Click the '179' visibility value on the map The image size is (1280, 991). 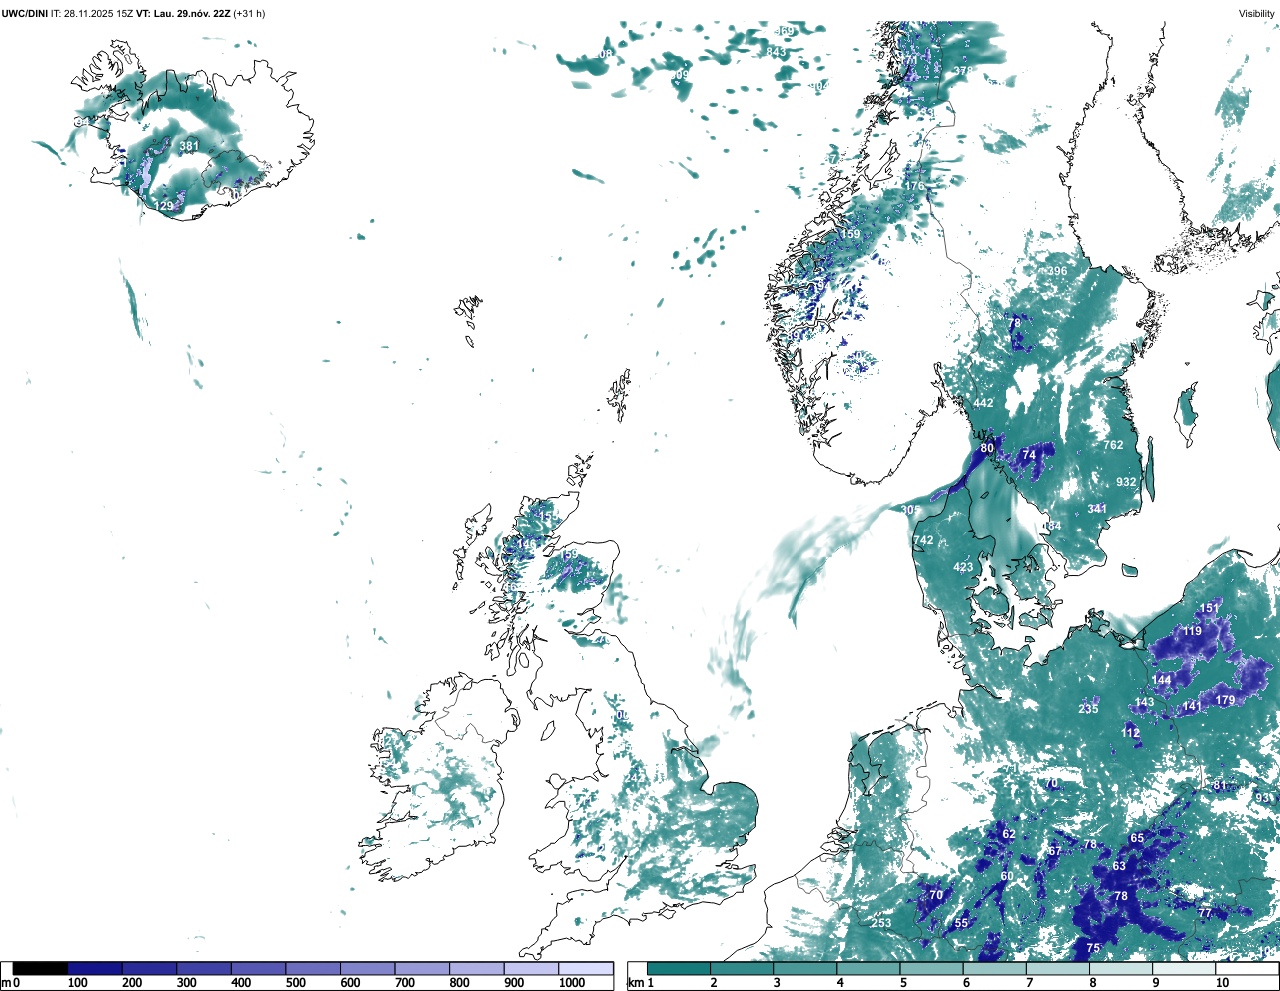[1226, 700]
